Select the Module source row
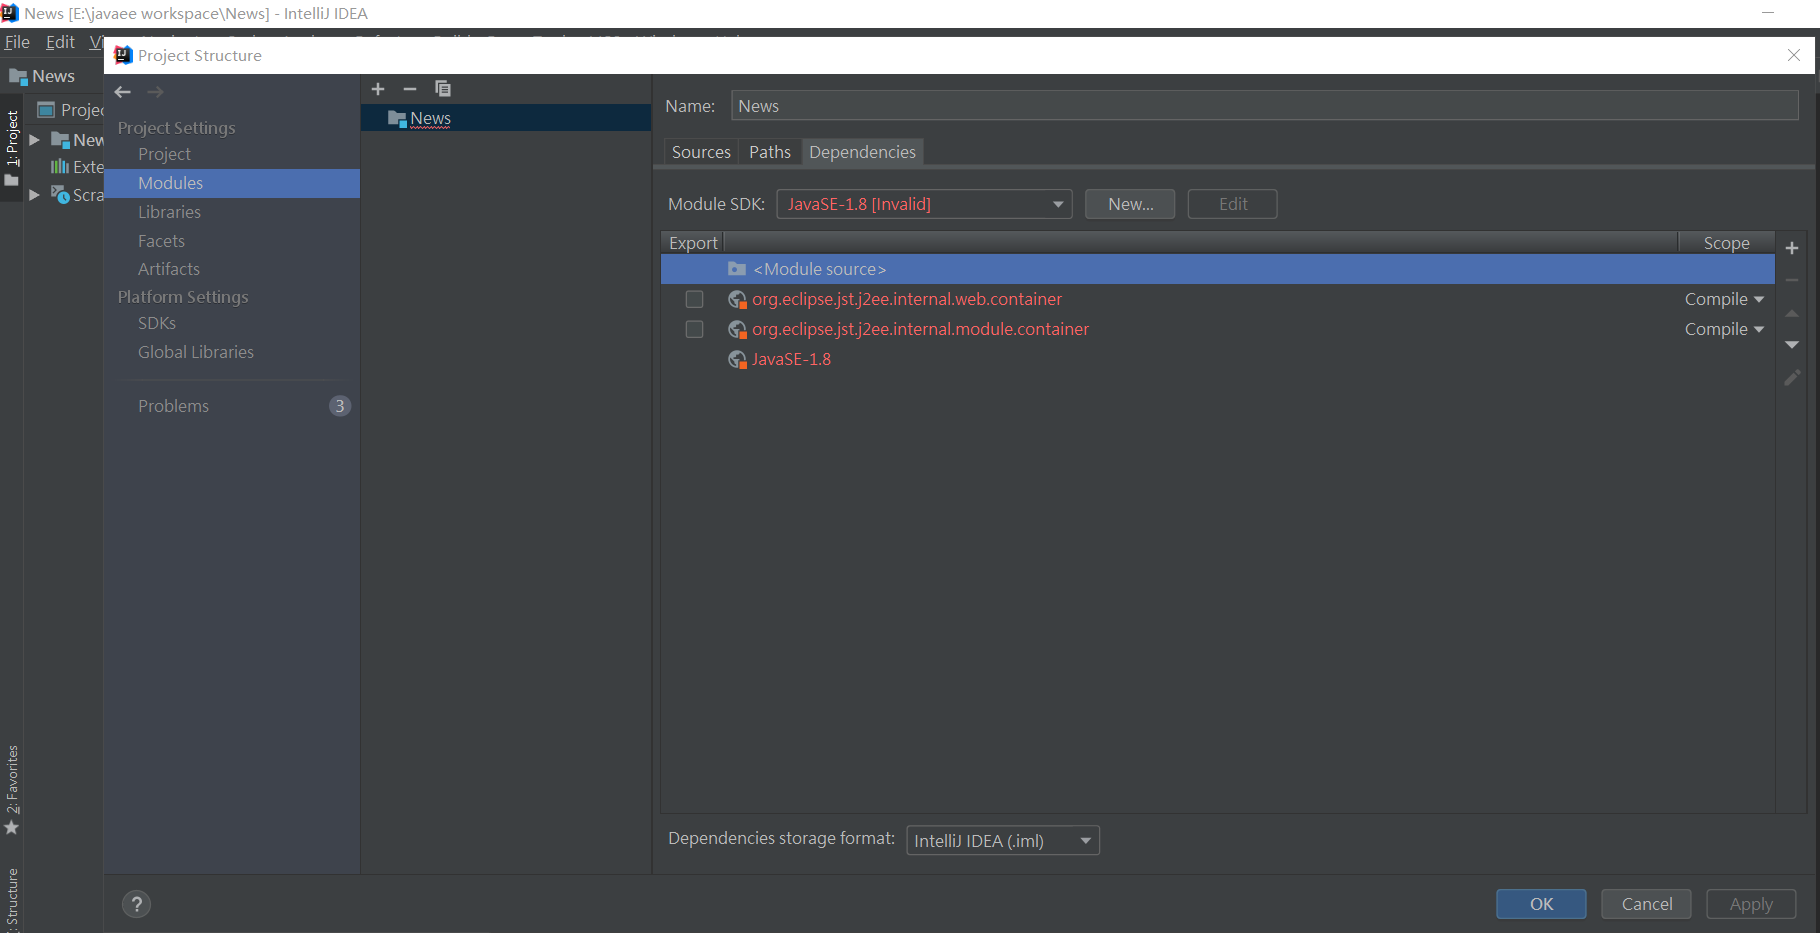Screen dimensions: 1820x933 point(1217,269)
